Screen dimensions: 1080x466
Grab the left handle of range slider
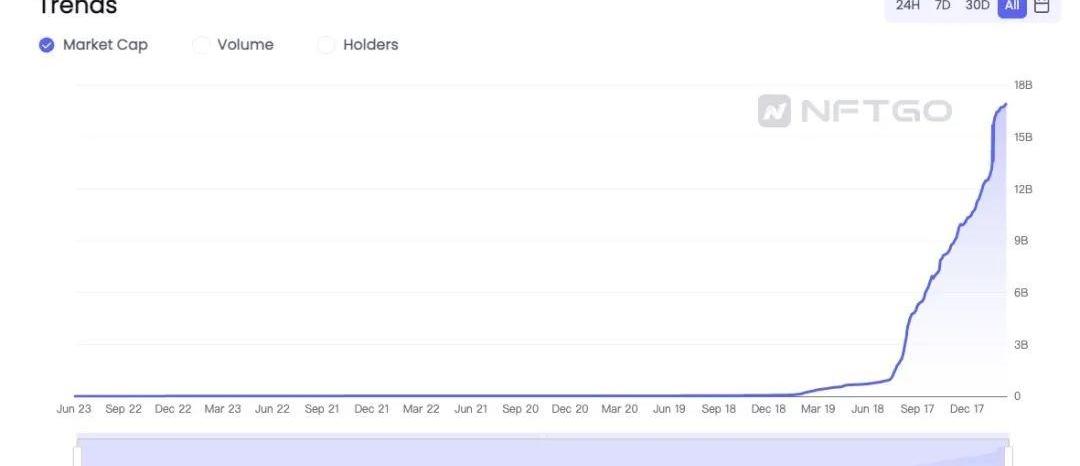pyautogui.click(x=76, y=455)
